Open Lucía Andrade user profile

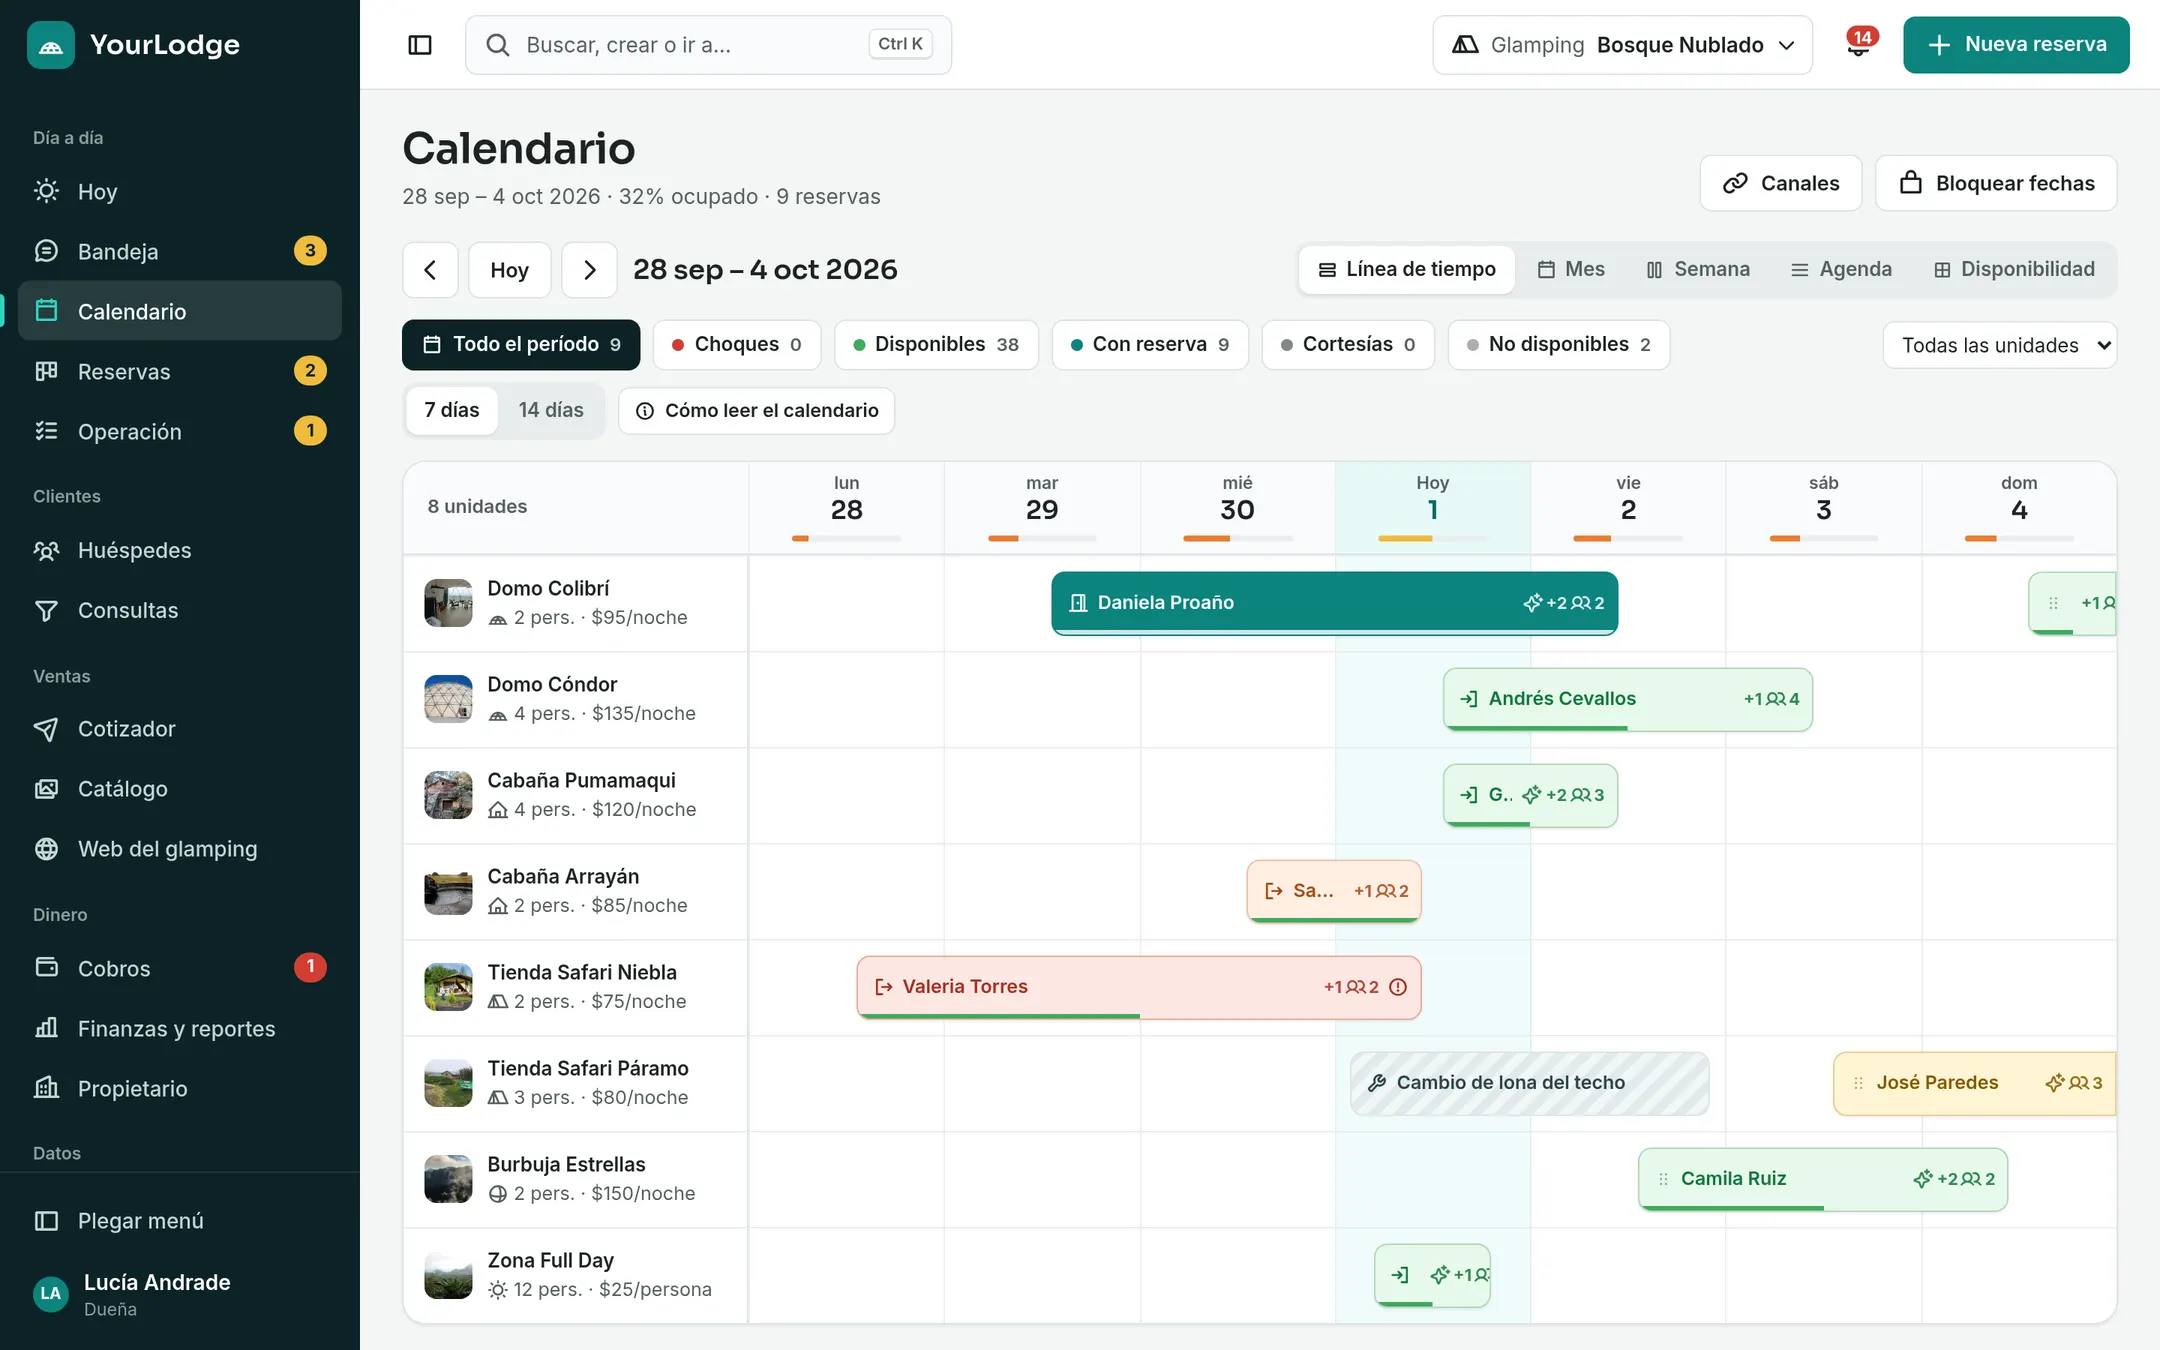180,1294
